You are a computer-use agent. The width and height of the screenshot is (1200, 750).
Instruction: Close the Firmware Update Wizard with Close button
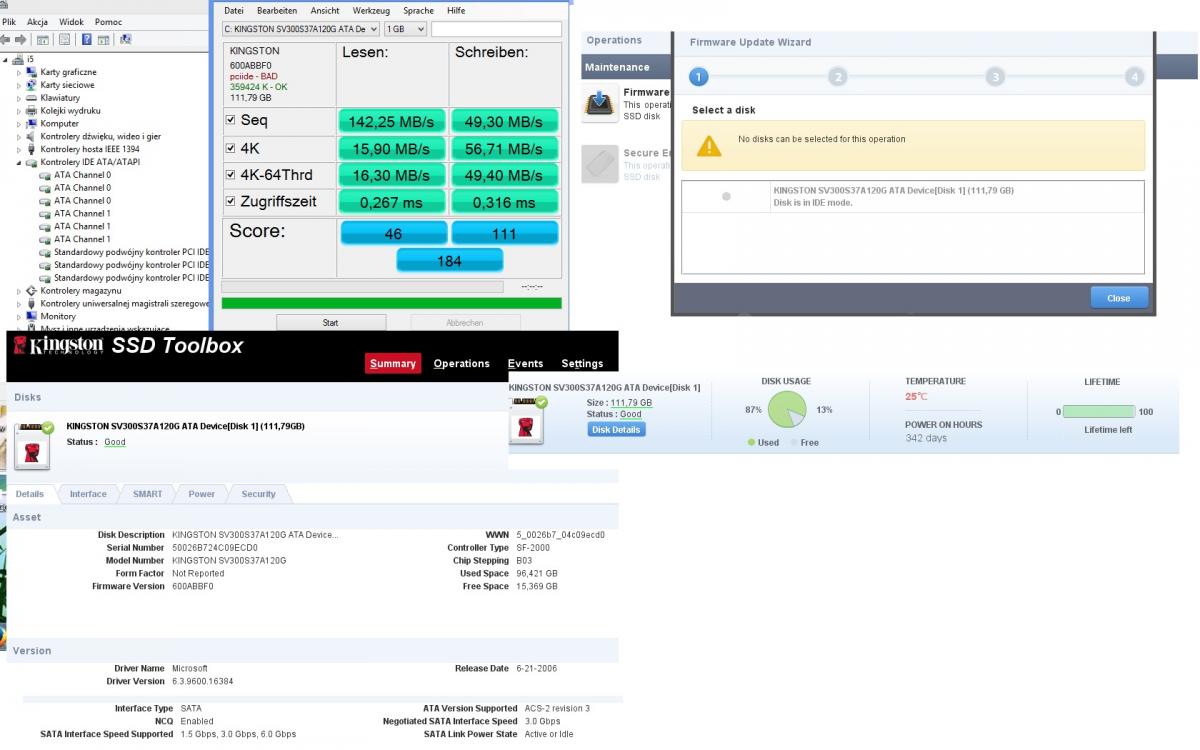click(1119, 298)
